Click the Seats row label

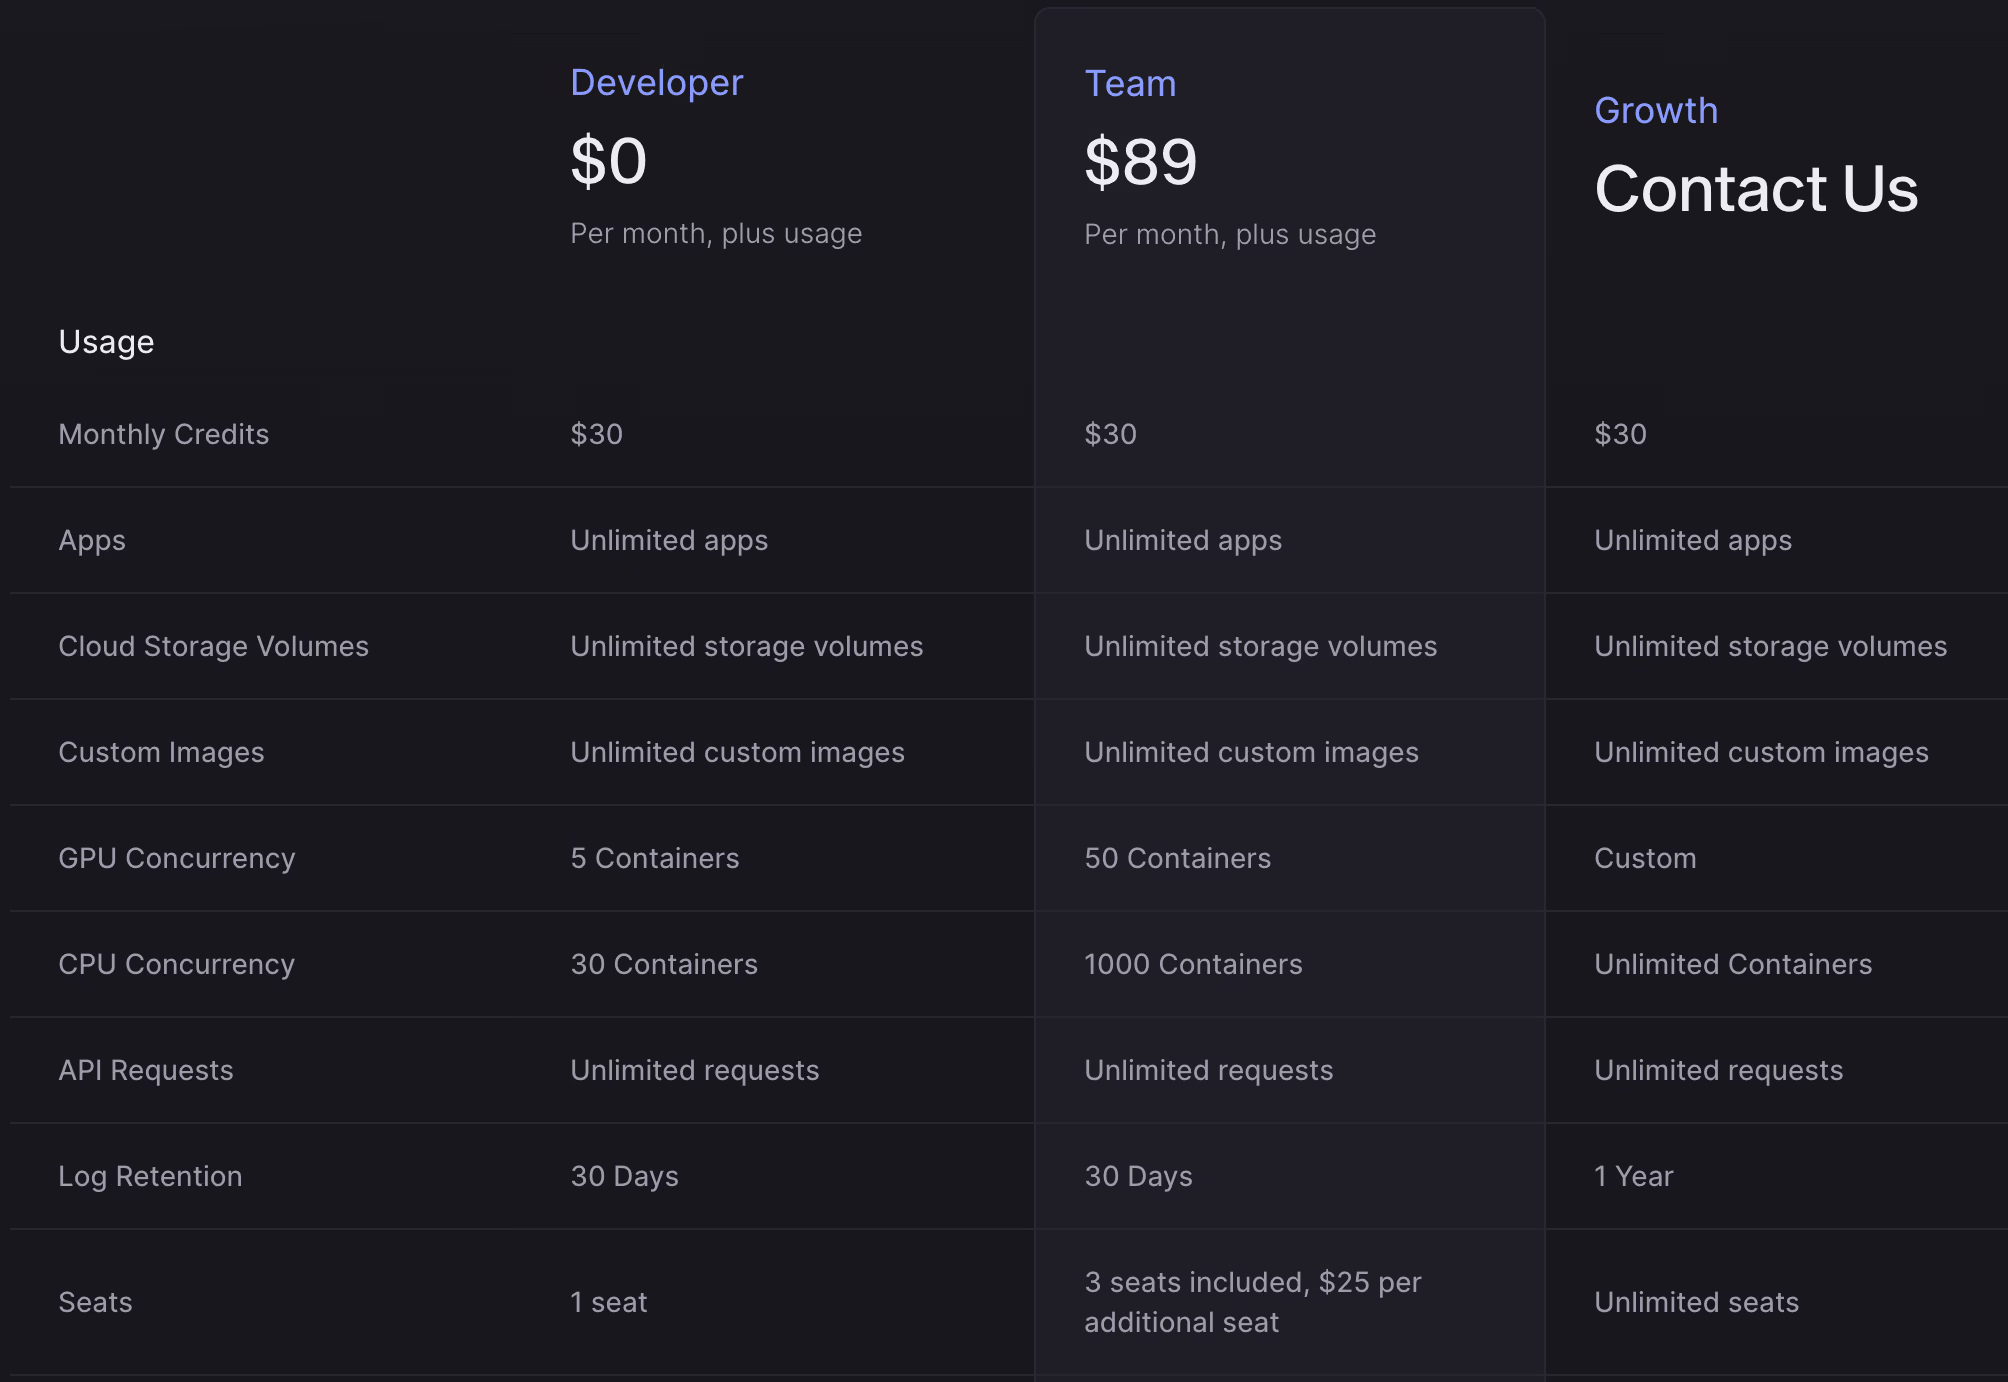(95, 1302)
